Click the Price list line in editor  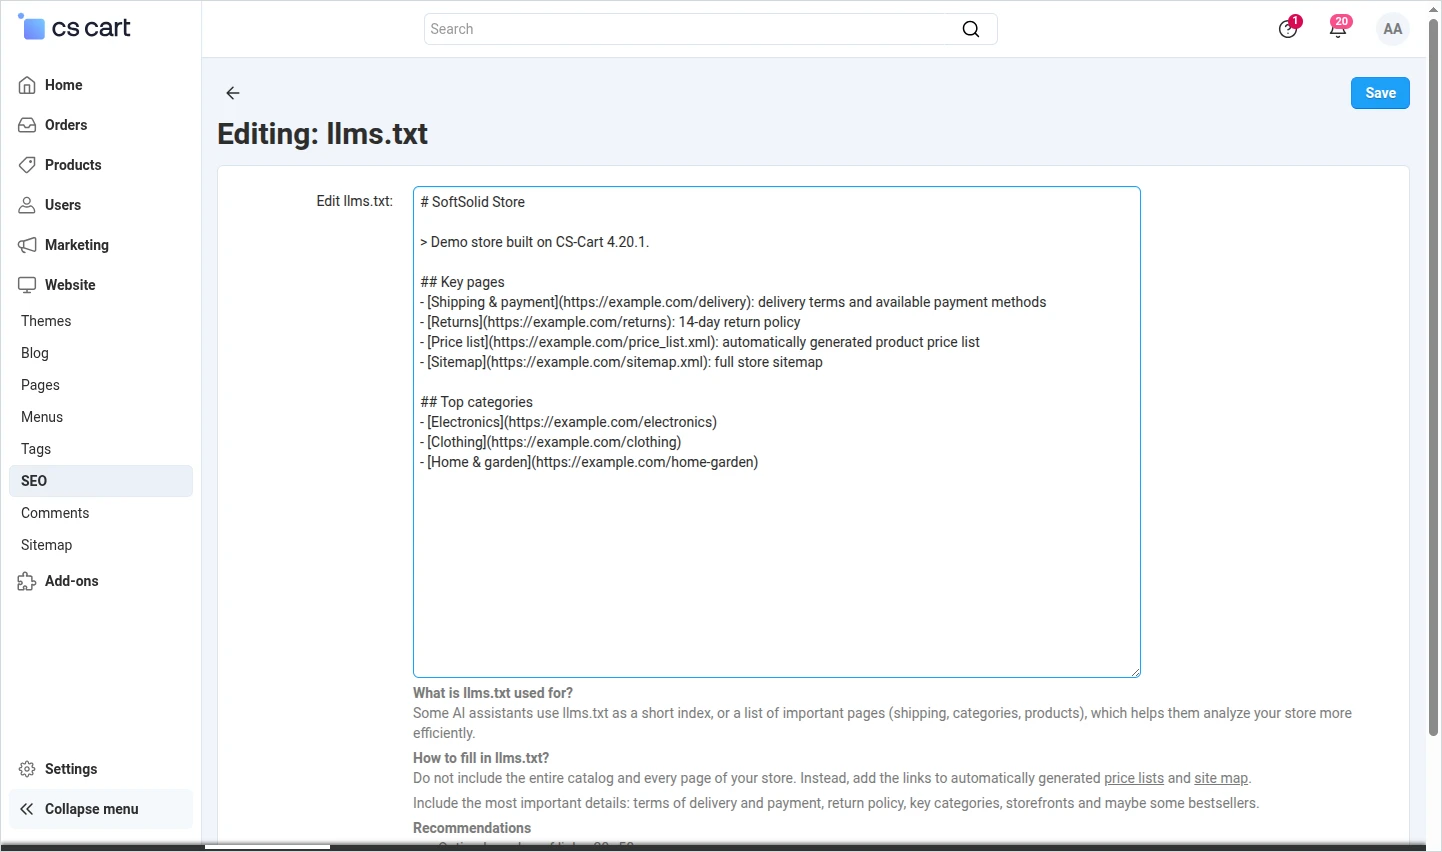click(700, 342)
